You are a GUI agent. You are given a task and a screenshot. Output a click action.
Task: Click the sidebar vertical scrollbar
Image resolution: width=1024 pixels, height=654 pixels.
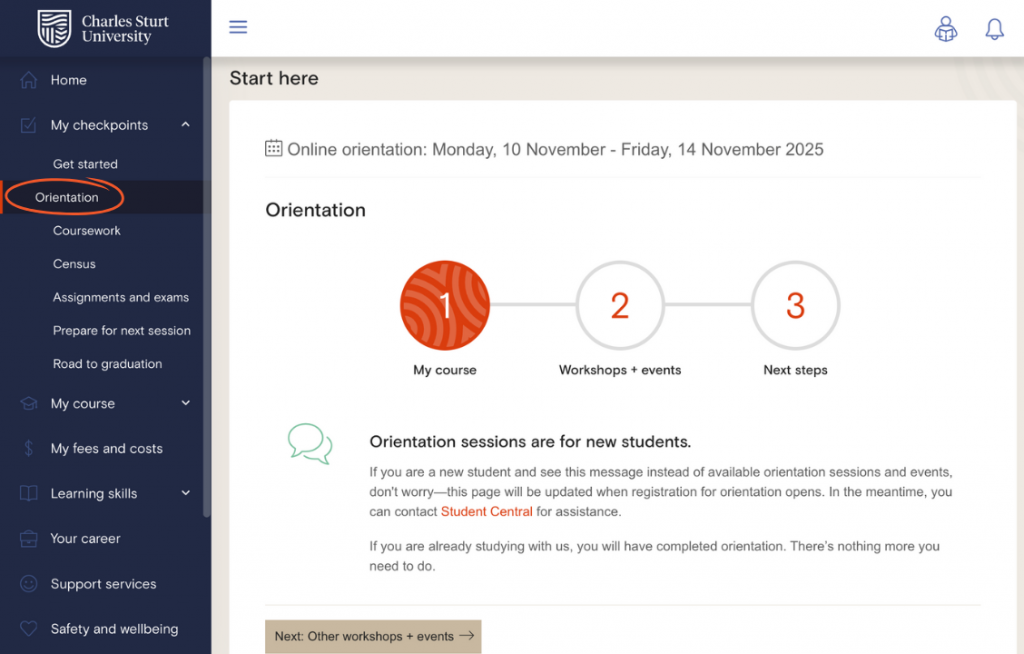pyautogui.click(x=207, y=290)
